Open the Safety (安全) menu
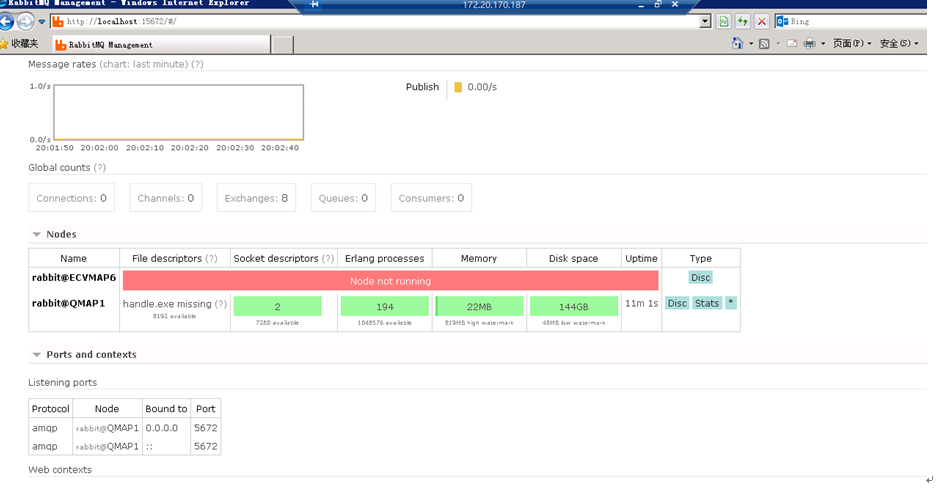 (x=899, y=43)
